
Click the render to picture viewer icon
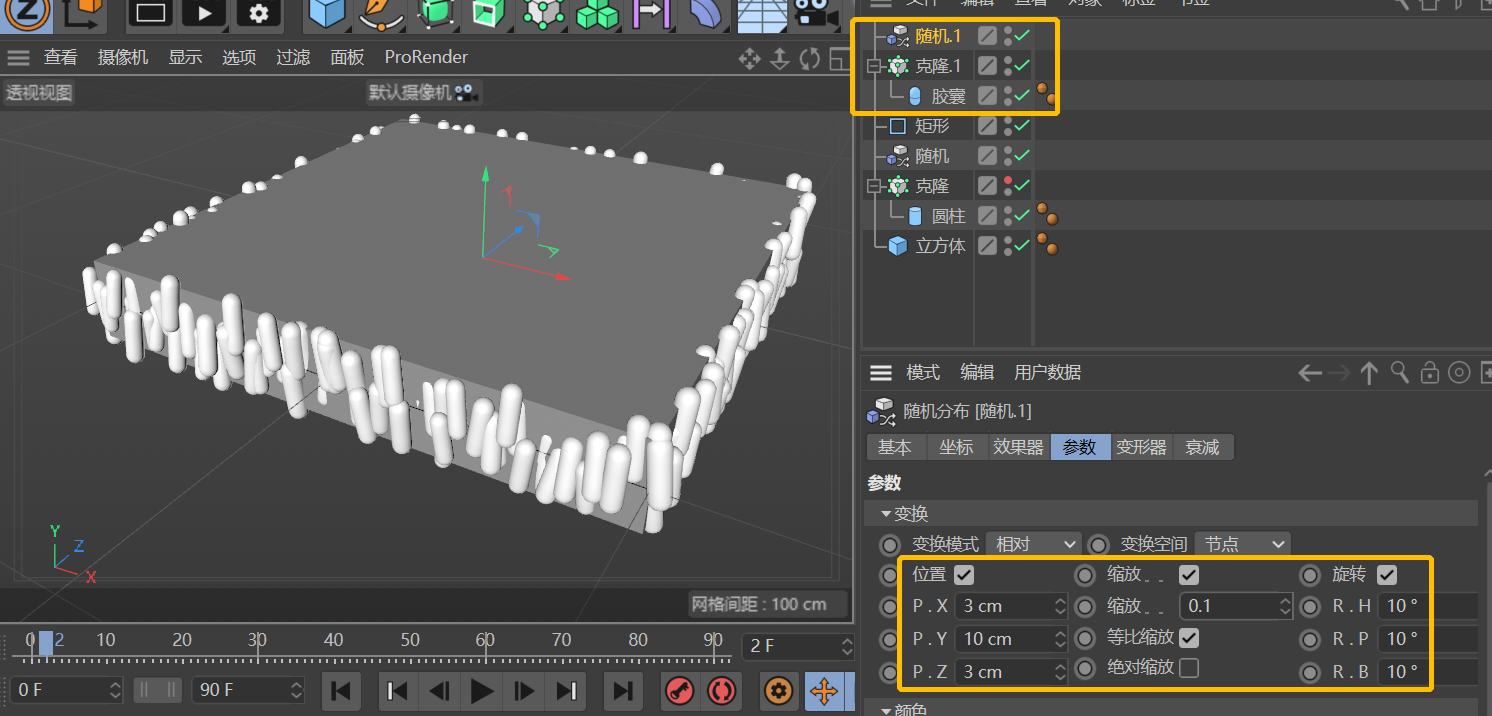[x=204, y=14]
